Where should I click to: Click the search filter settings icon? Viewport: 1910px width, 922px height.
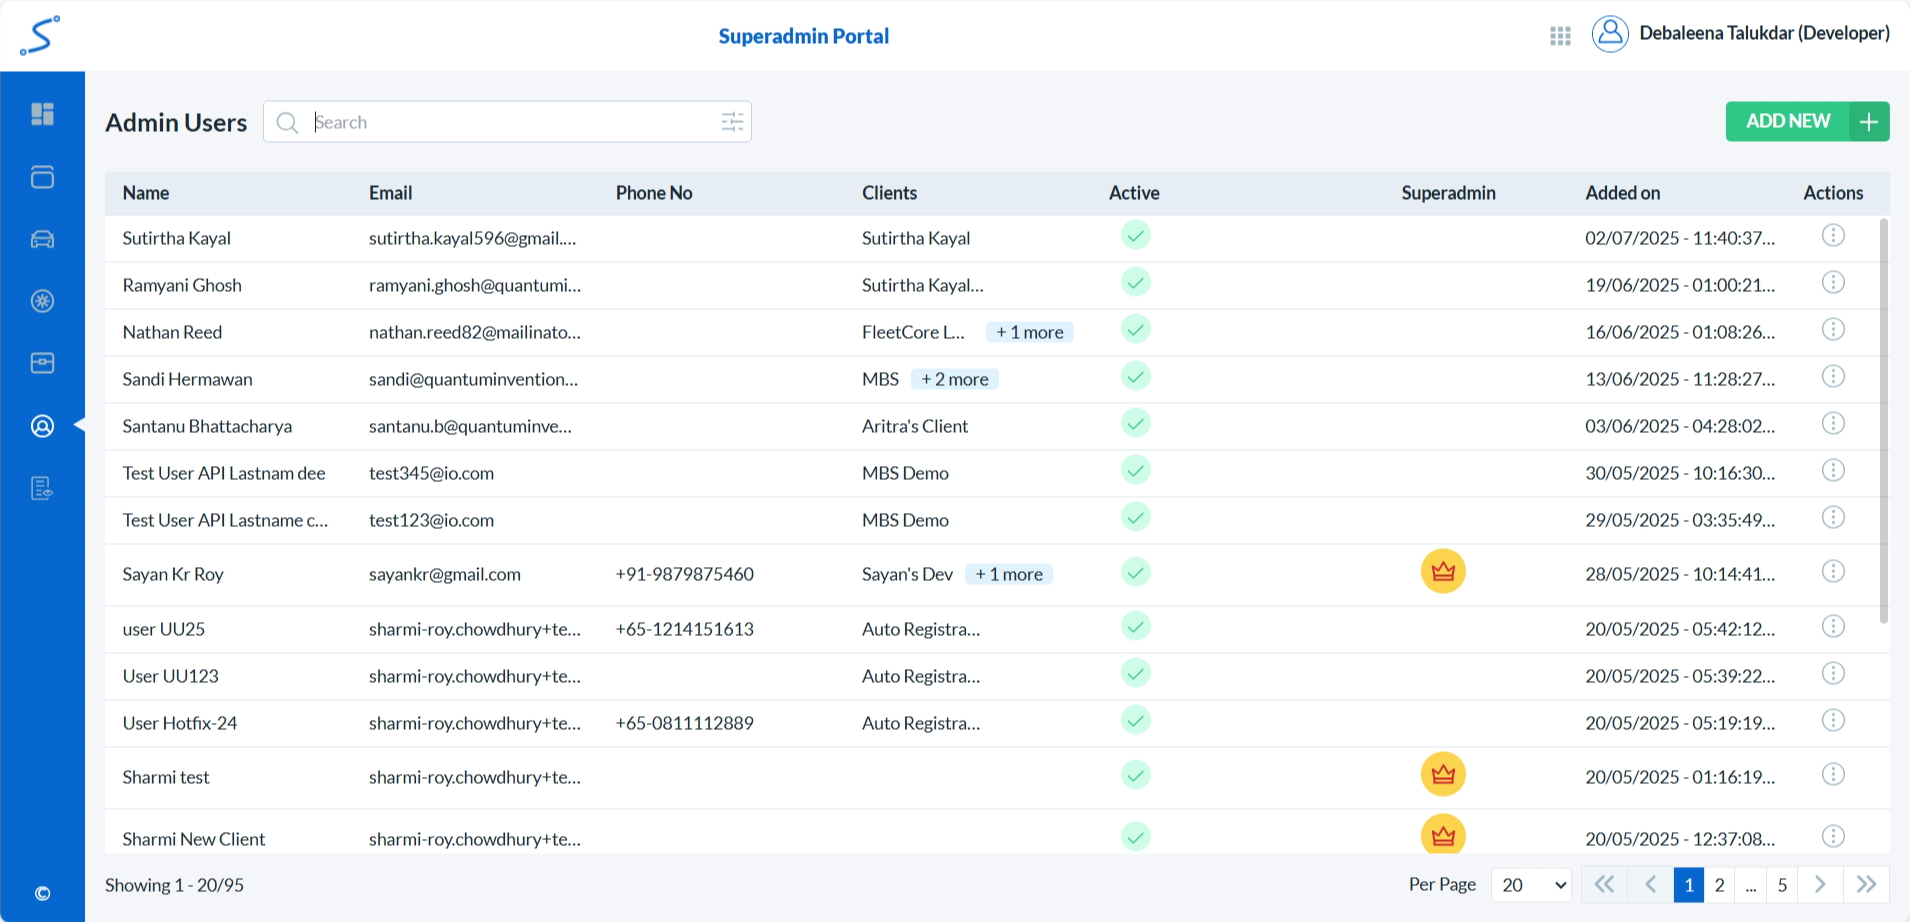point(732,122)
